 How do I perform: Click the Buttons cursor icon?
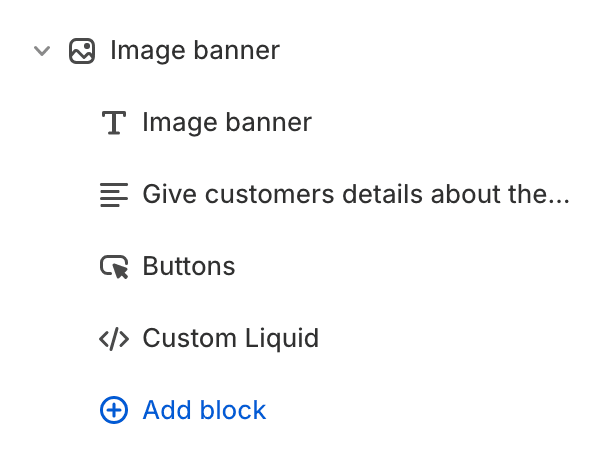114,267
